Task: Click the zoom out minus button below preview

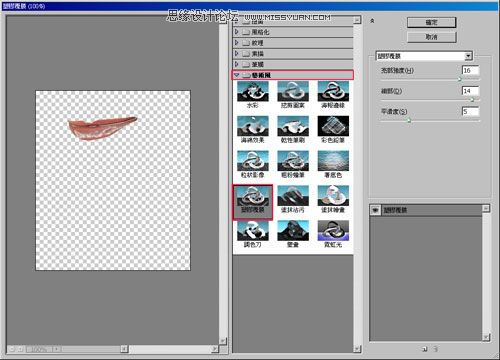Action: pos(12,349)
